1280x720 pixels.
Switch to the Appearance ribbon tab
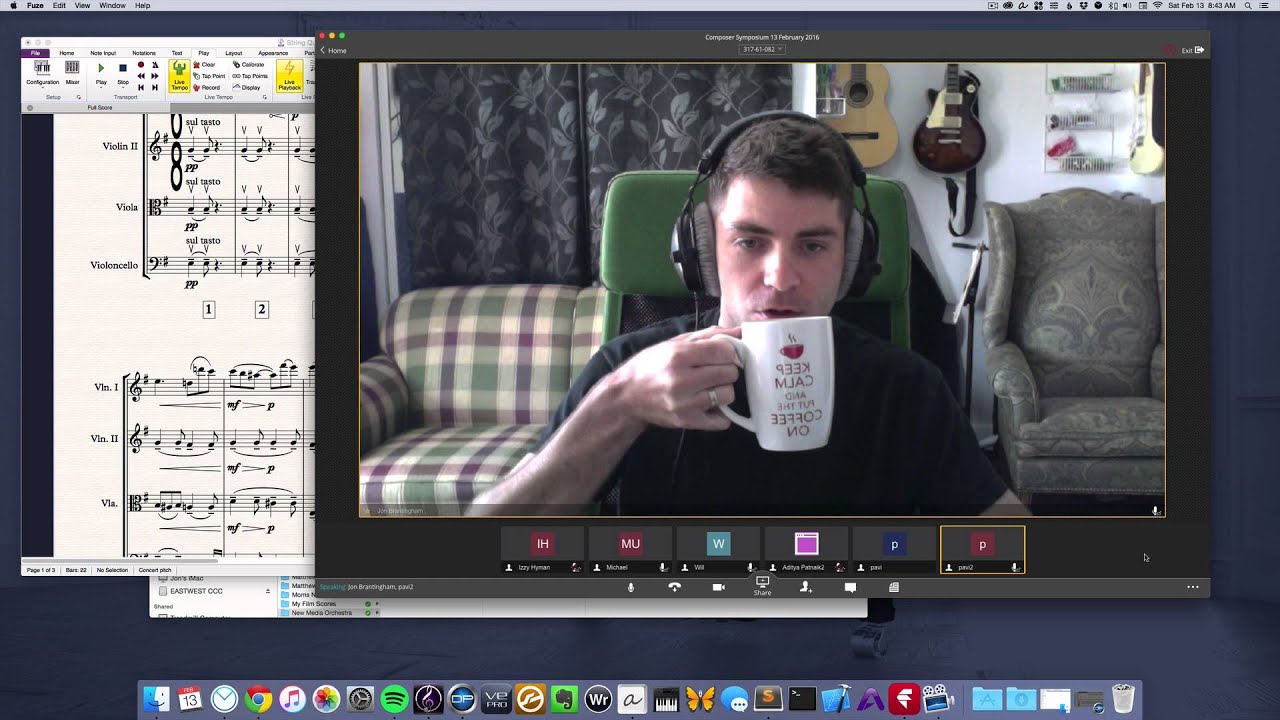pos(273,53)
